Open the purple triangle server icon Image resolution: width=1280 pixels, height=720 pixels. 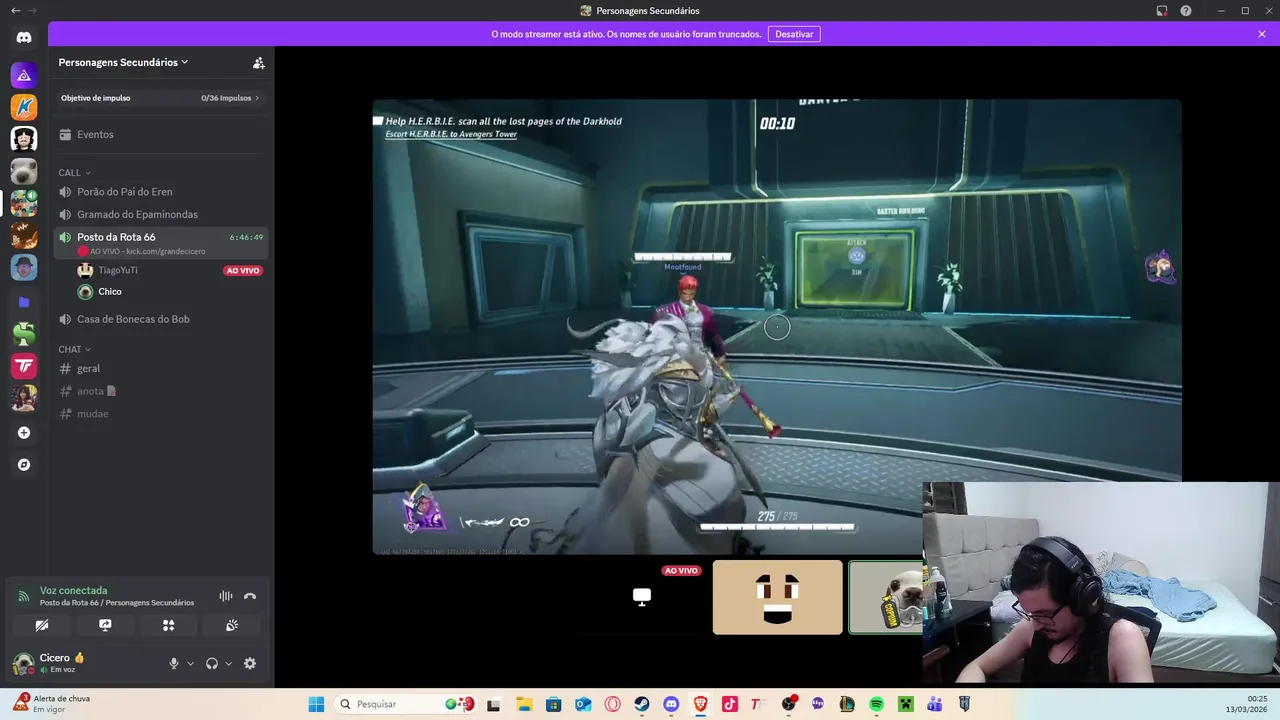click(24, 75)
